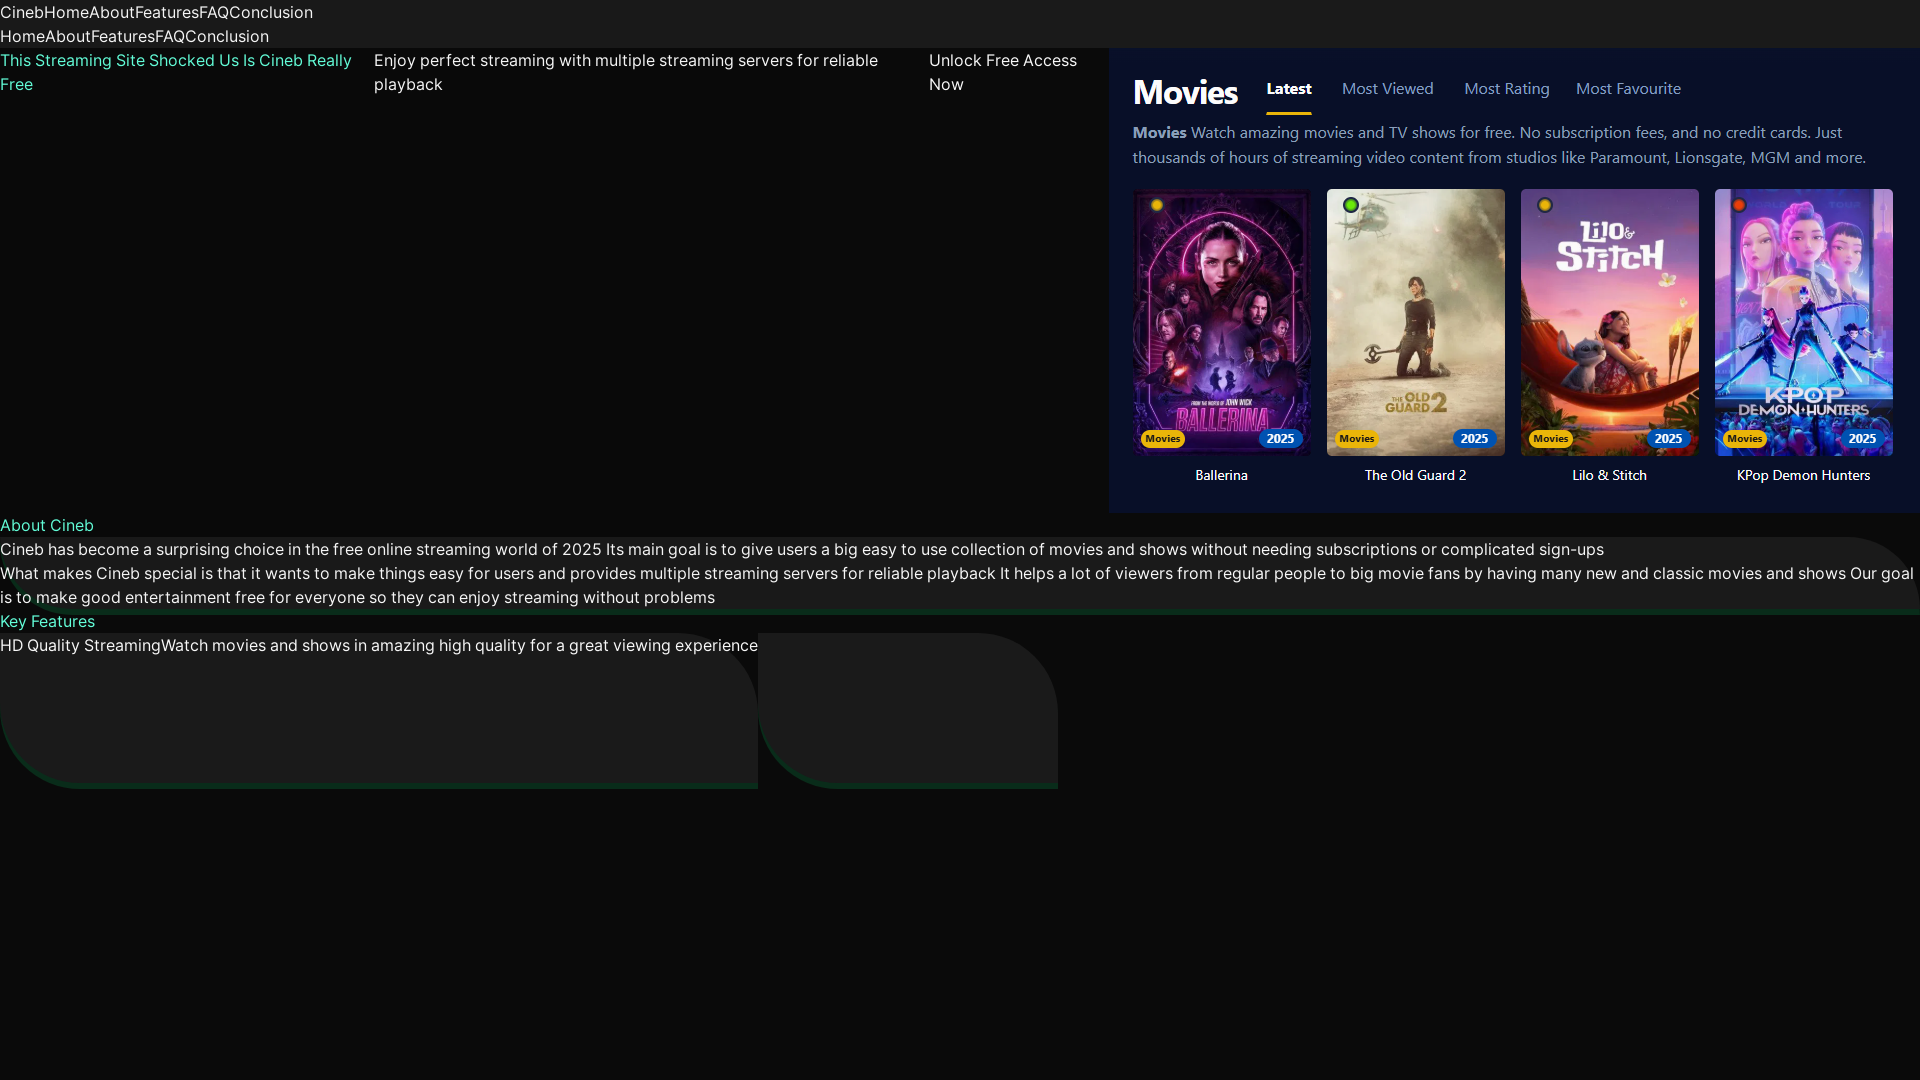Click 2025 badge on Old Guard 2 poster
The image size is (1920, 1080).
click(1474, 438)
